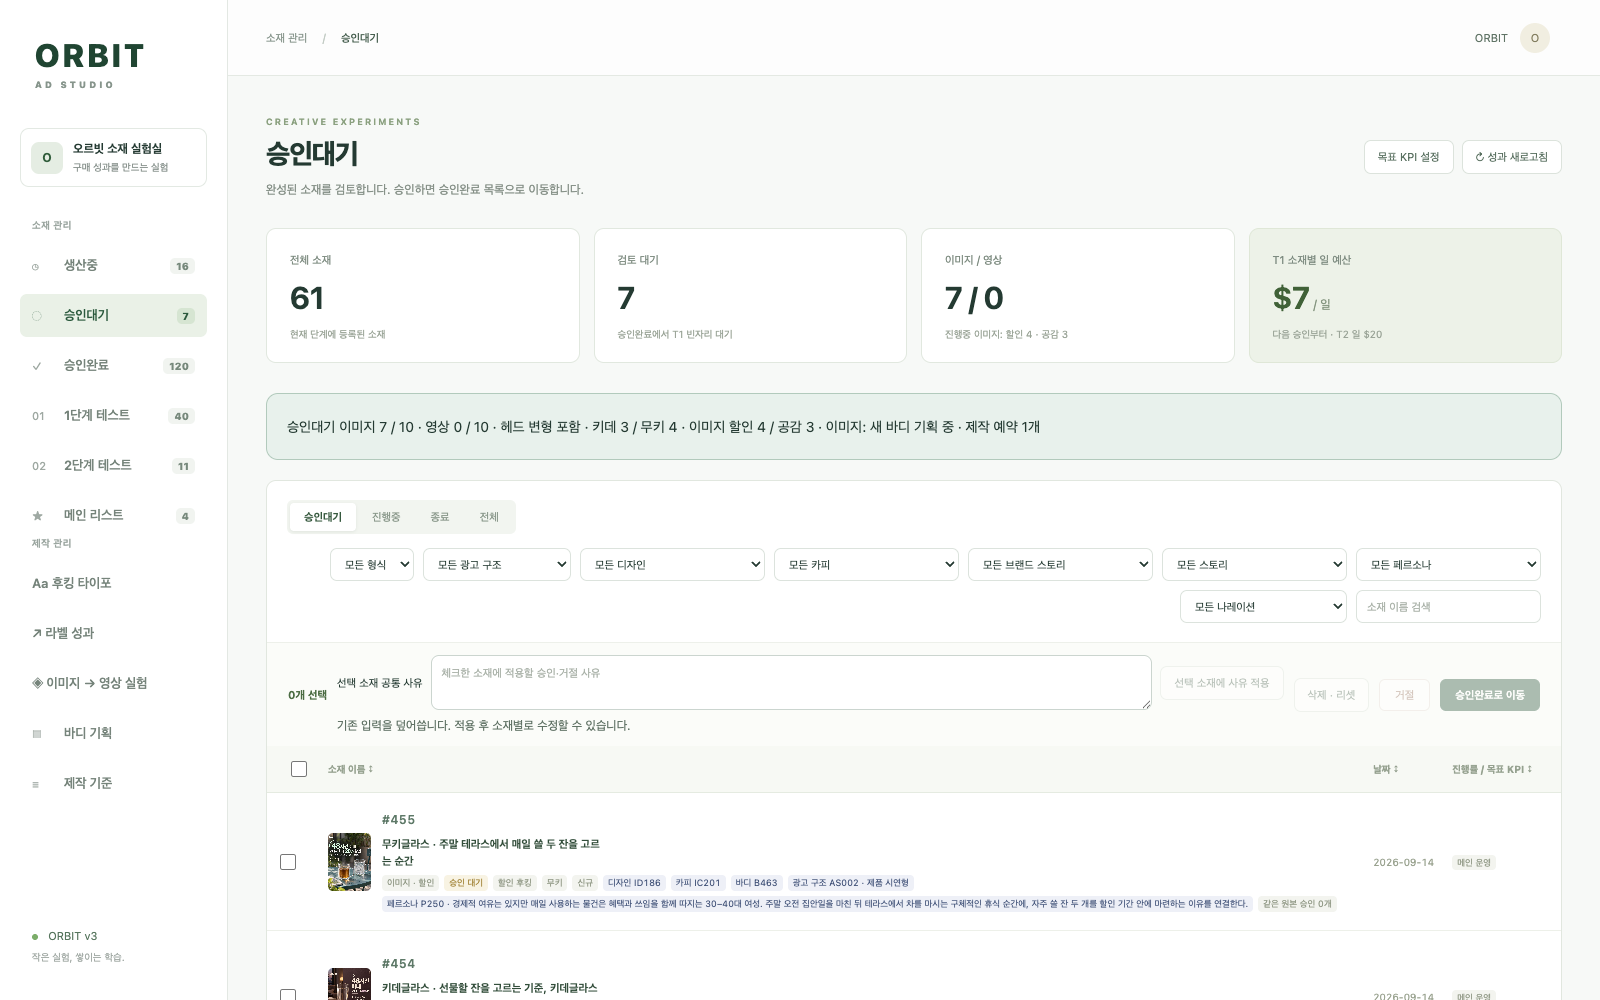Click the 신규 tag on #455
The image size is (1600, 1000).
tap(585, 883)
